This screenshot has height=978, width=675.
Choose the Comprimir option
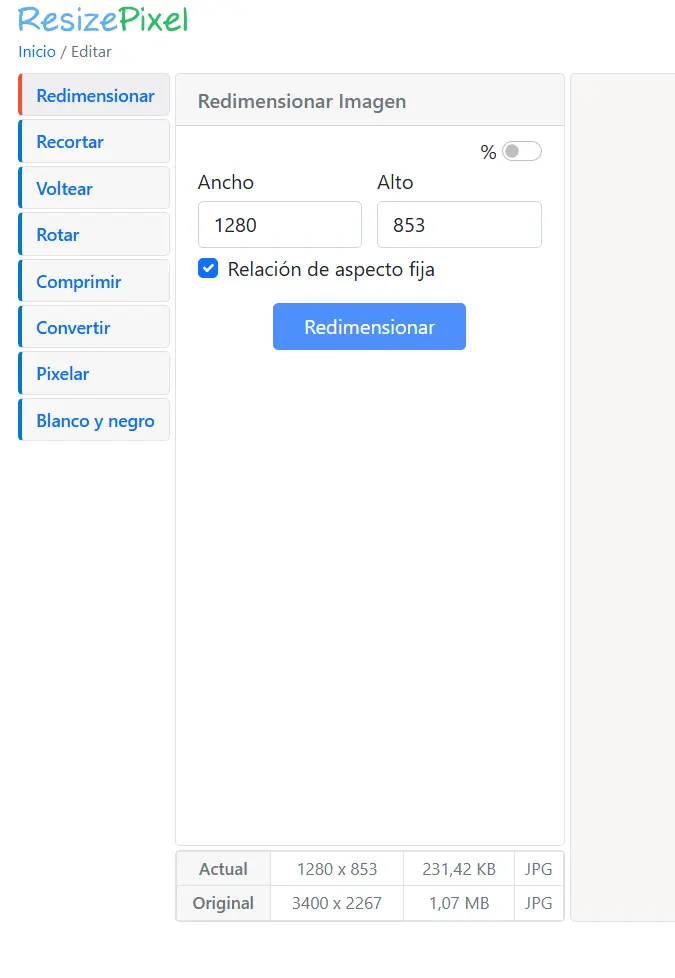[78, 282]
